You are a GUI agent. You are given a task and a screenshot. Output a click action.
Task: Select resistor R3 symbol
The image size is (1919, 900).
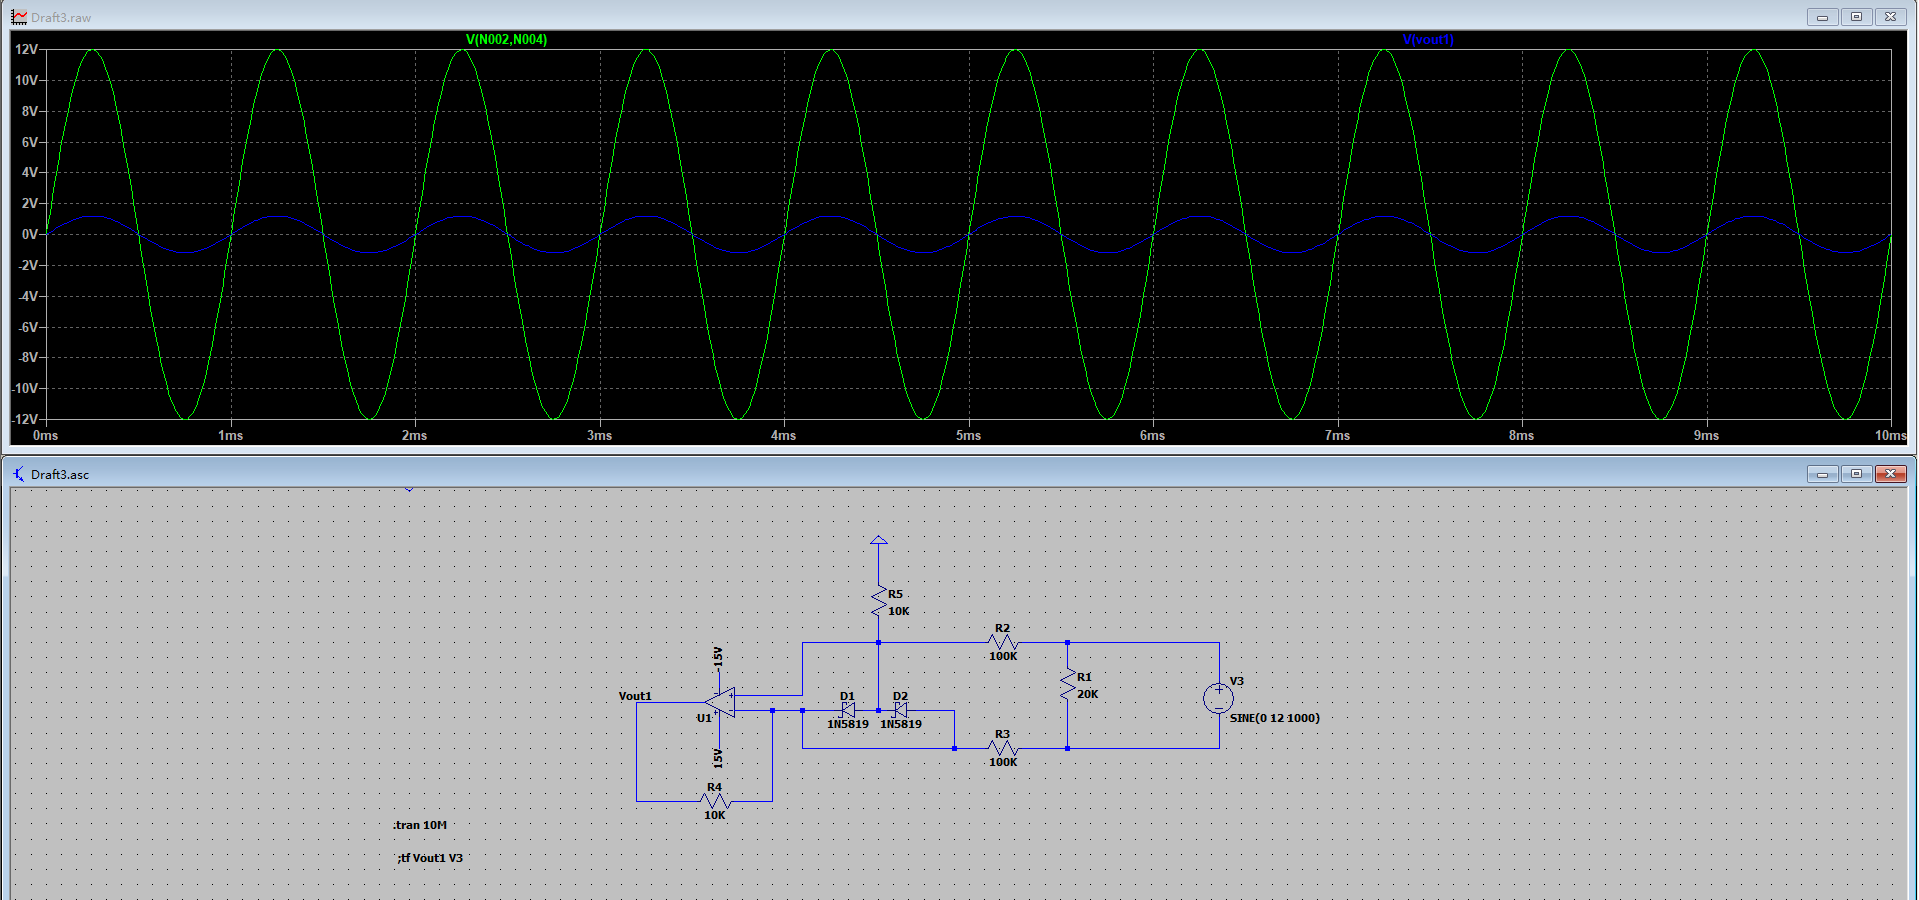pyautogui.click(x=1002, y=748)
